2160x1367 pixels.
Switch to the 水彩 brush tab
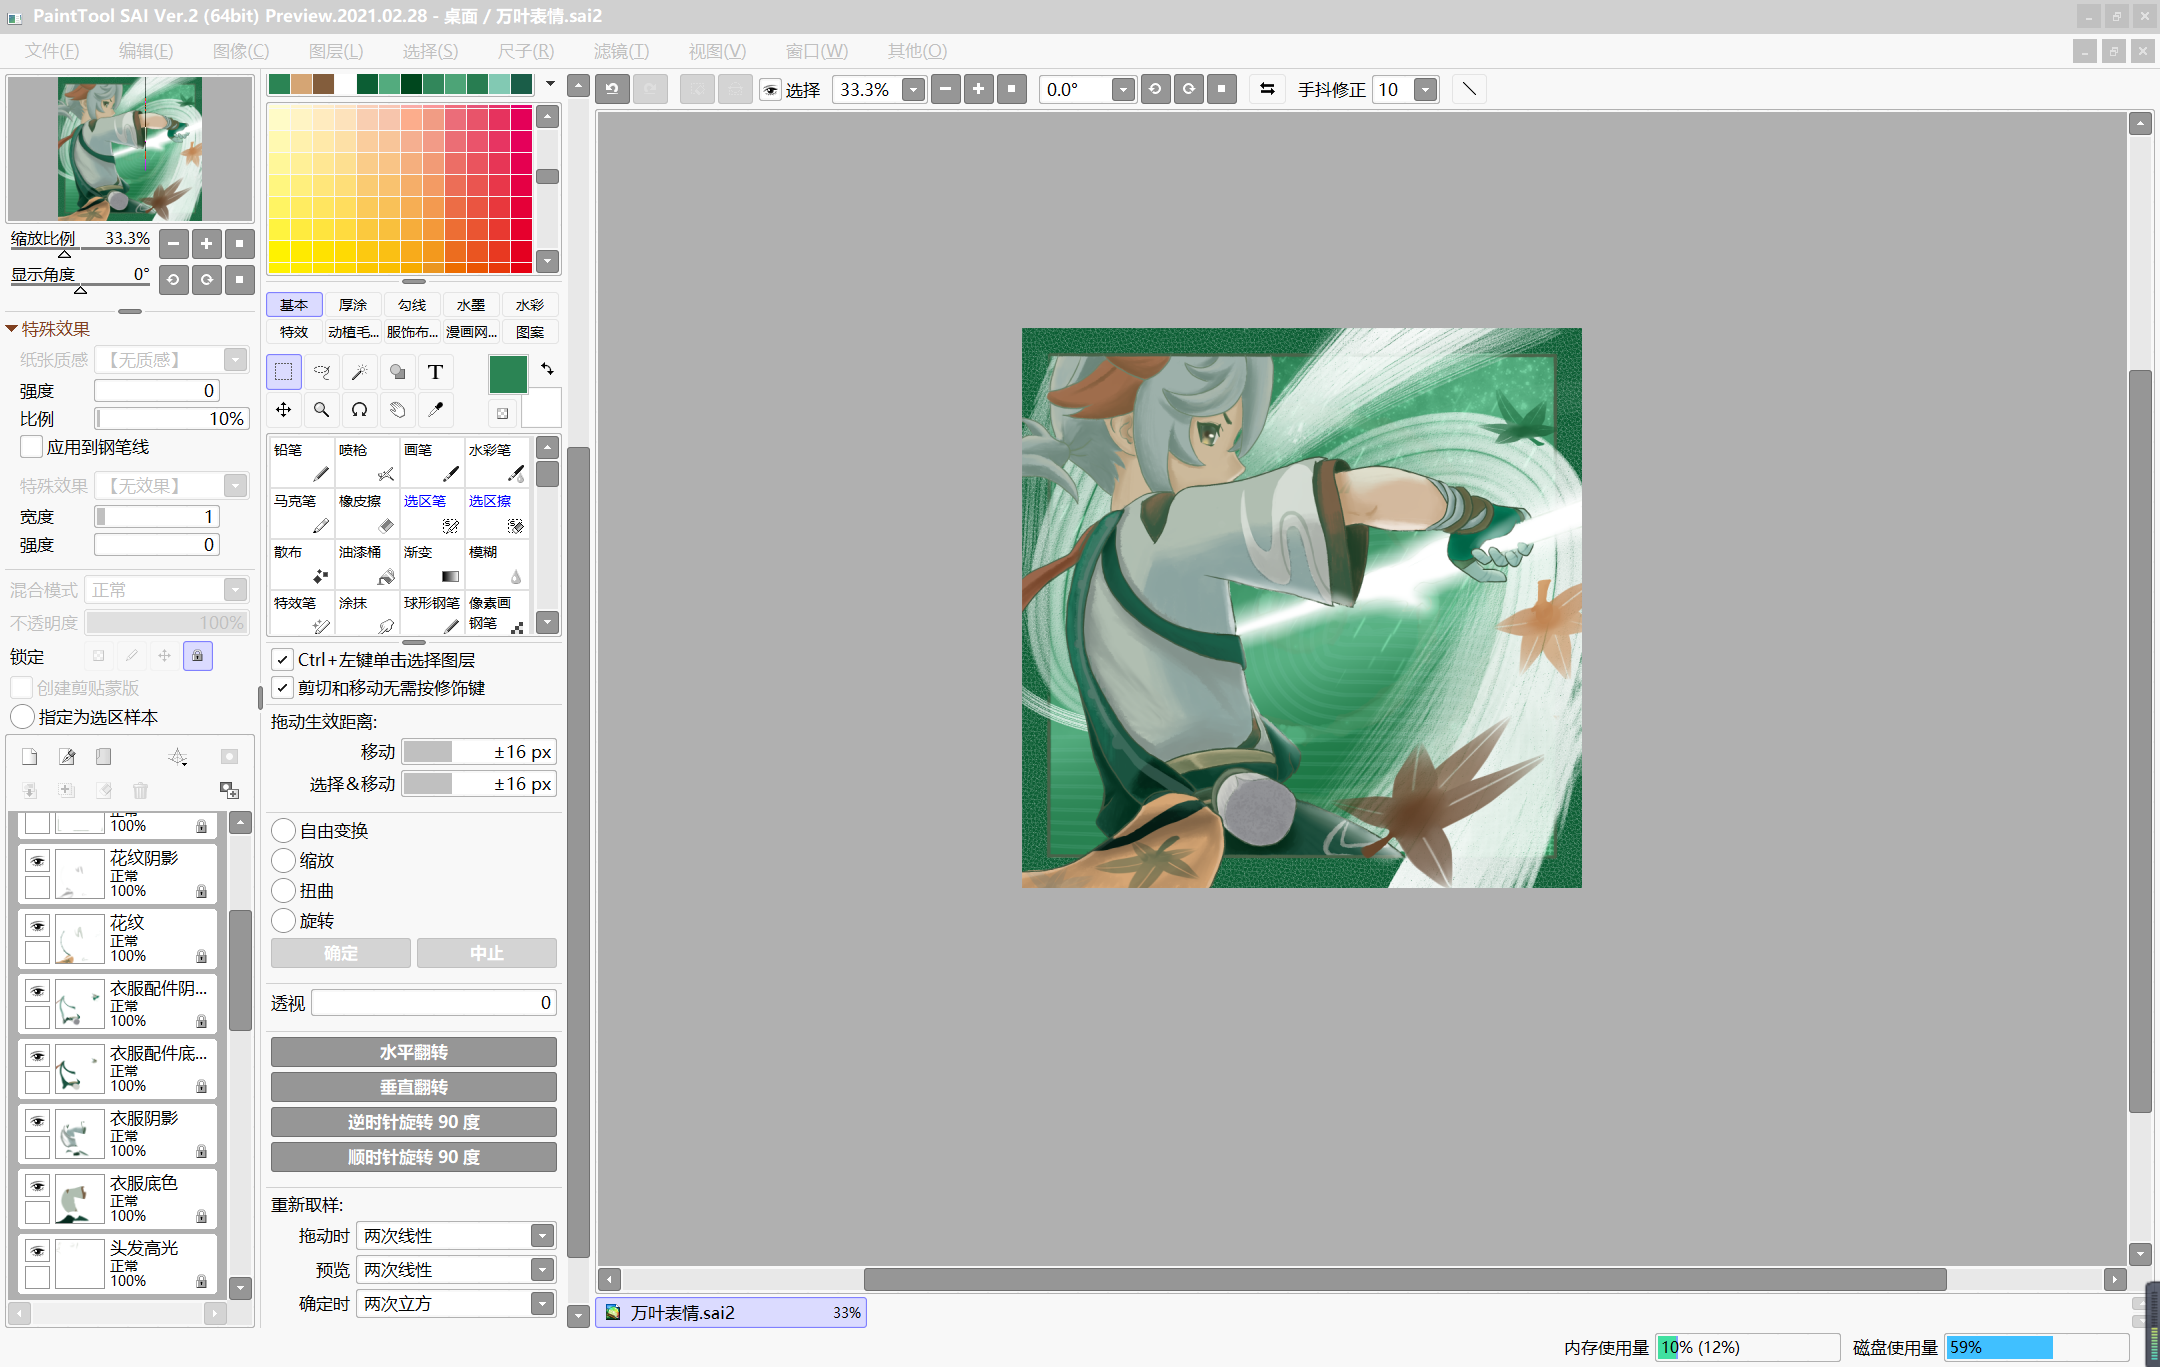[x=530, y=305]
